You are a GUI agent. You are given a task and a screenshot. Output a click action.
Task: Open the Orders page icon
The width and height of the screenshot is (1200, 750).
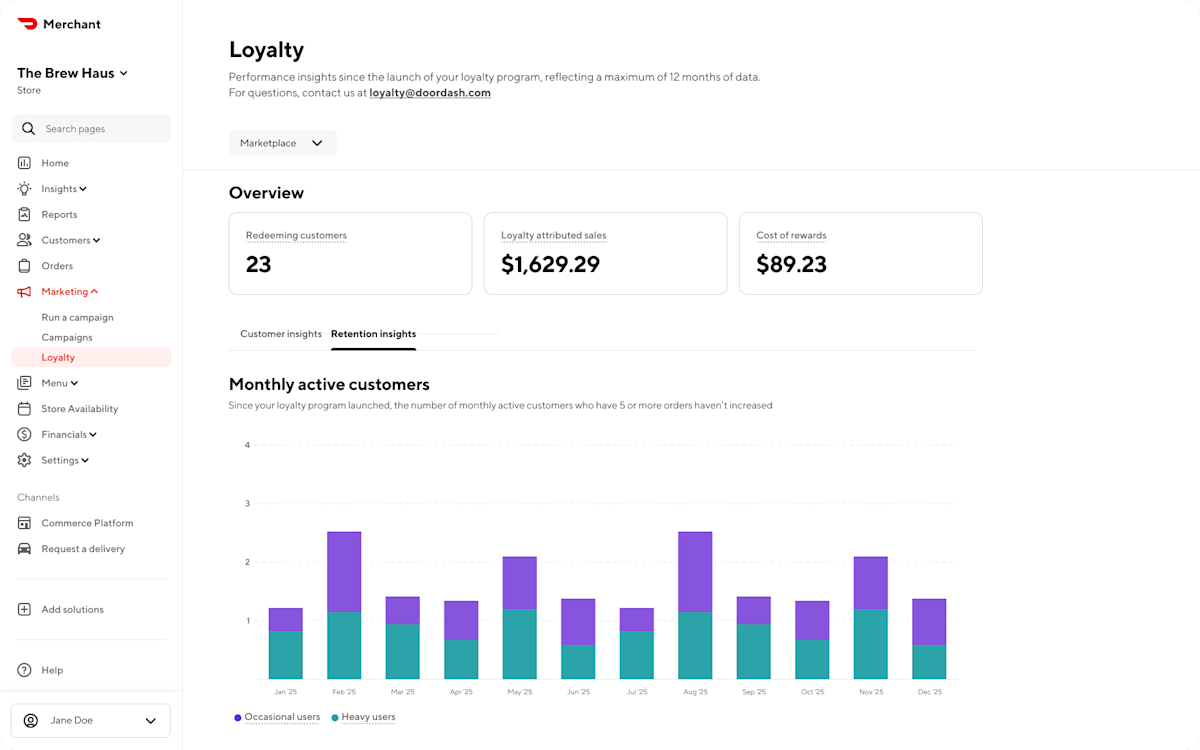pos(23,265)
